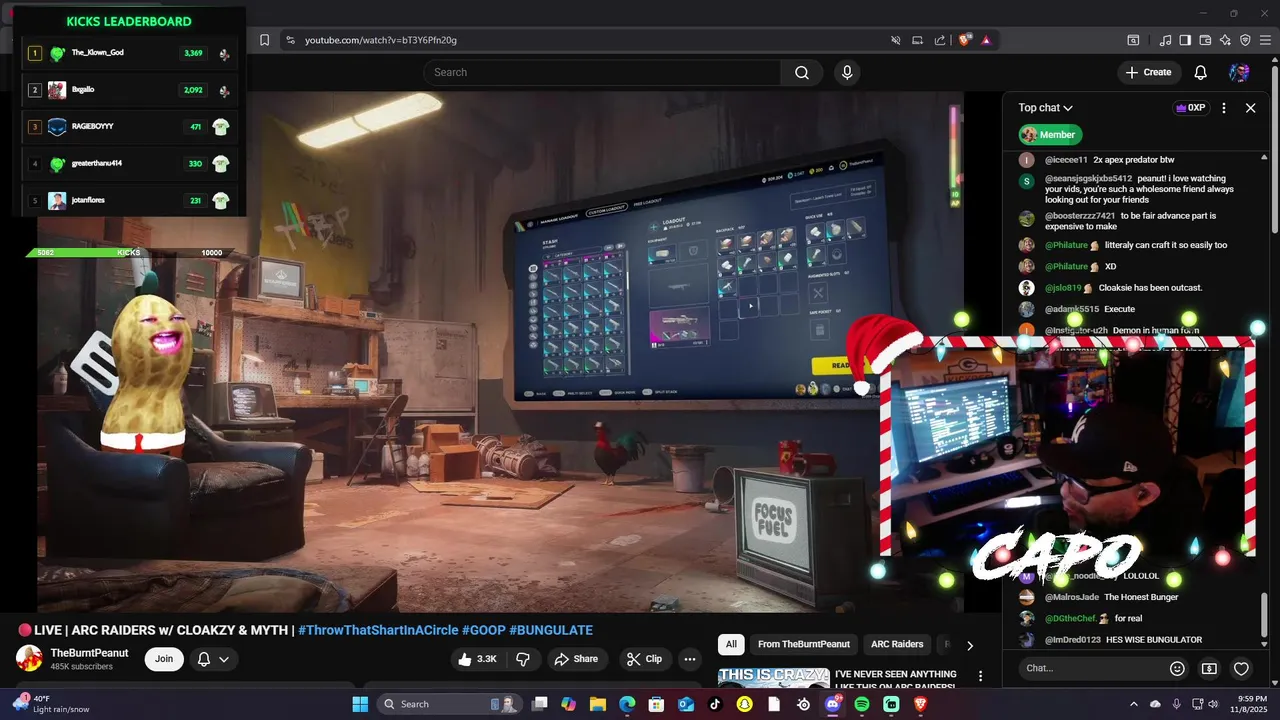The width and height of the screenshot is (1280, 720).
Task: Open Super Chat dollar icon
Action: 1209,668
